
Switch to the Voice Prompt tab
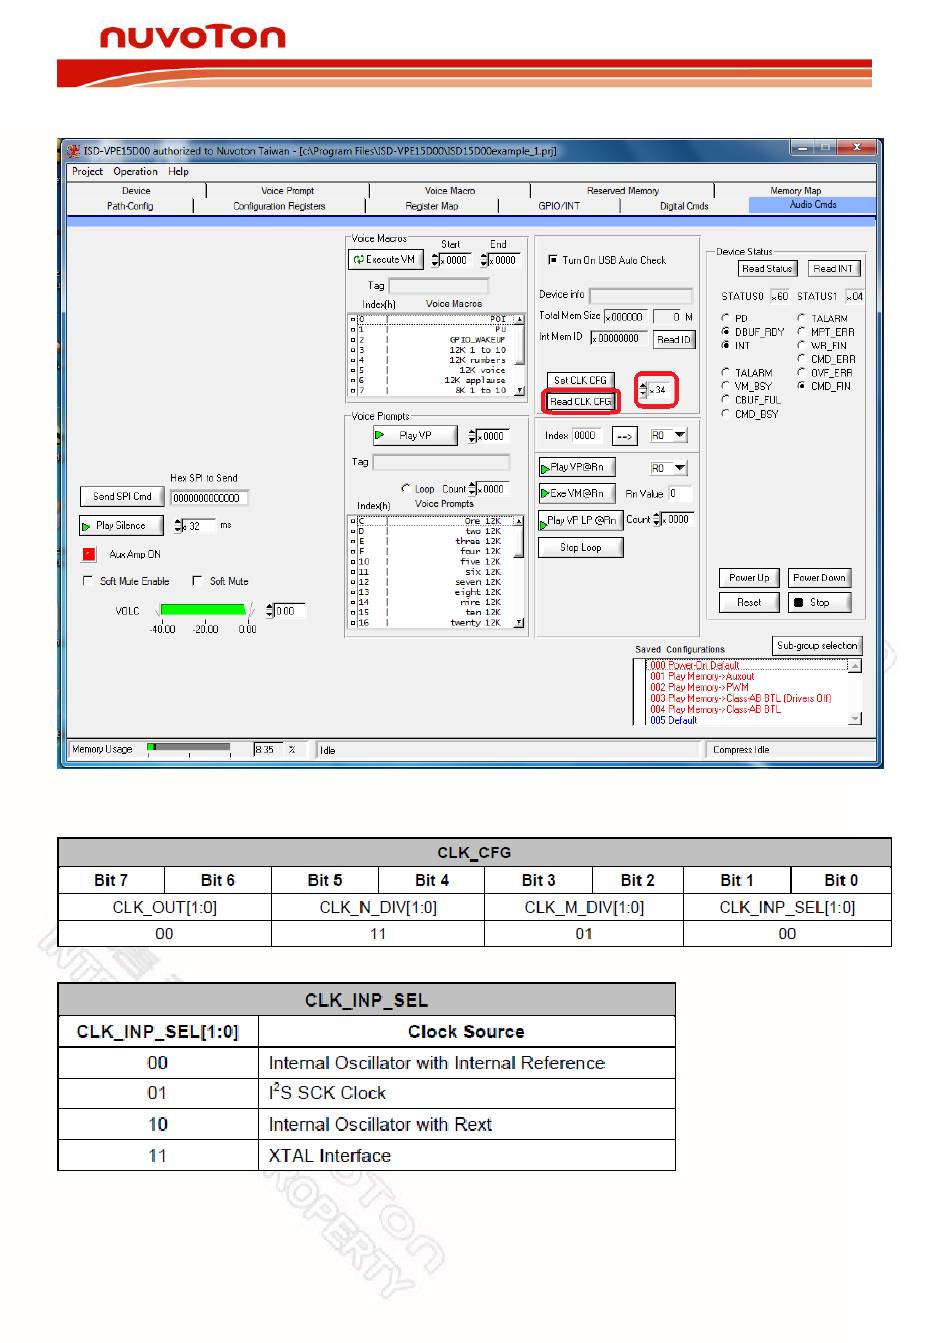point(288,191)
